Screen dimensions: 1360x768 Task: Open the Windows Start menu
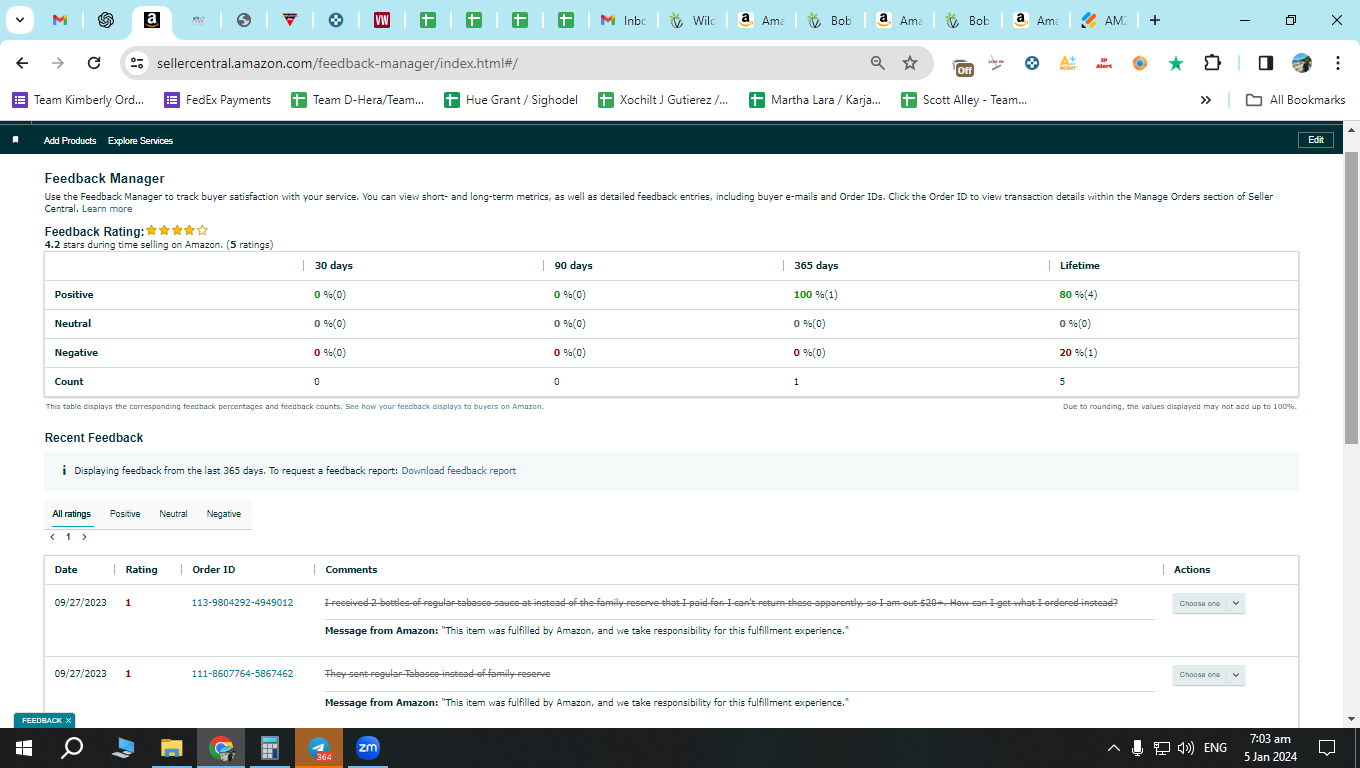[24, 748]
